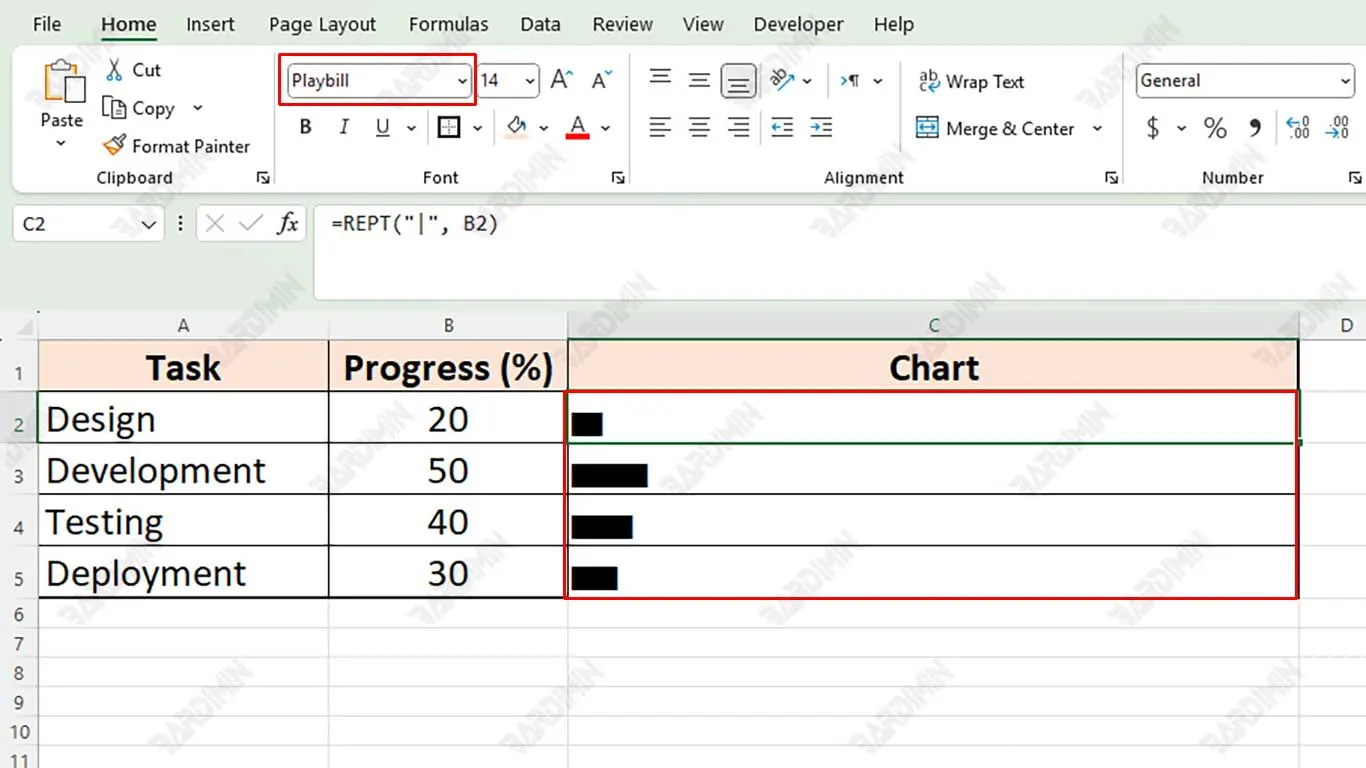Click the Insert Function fx icon
The image size is (1366, 768).
click(288, 224)
